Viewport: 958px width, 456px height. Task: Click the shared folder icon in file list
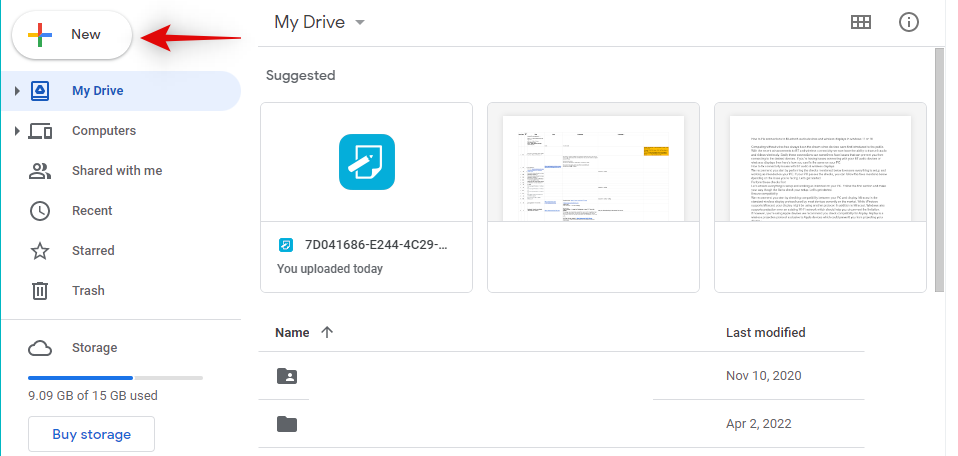[287, 376]
